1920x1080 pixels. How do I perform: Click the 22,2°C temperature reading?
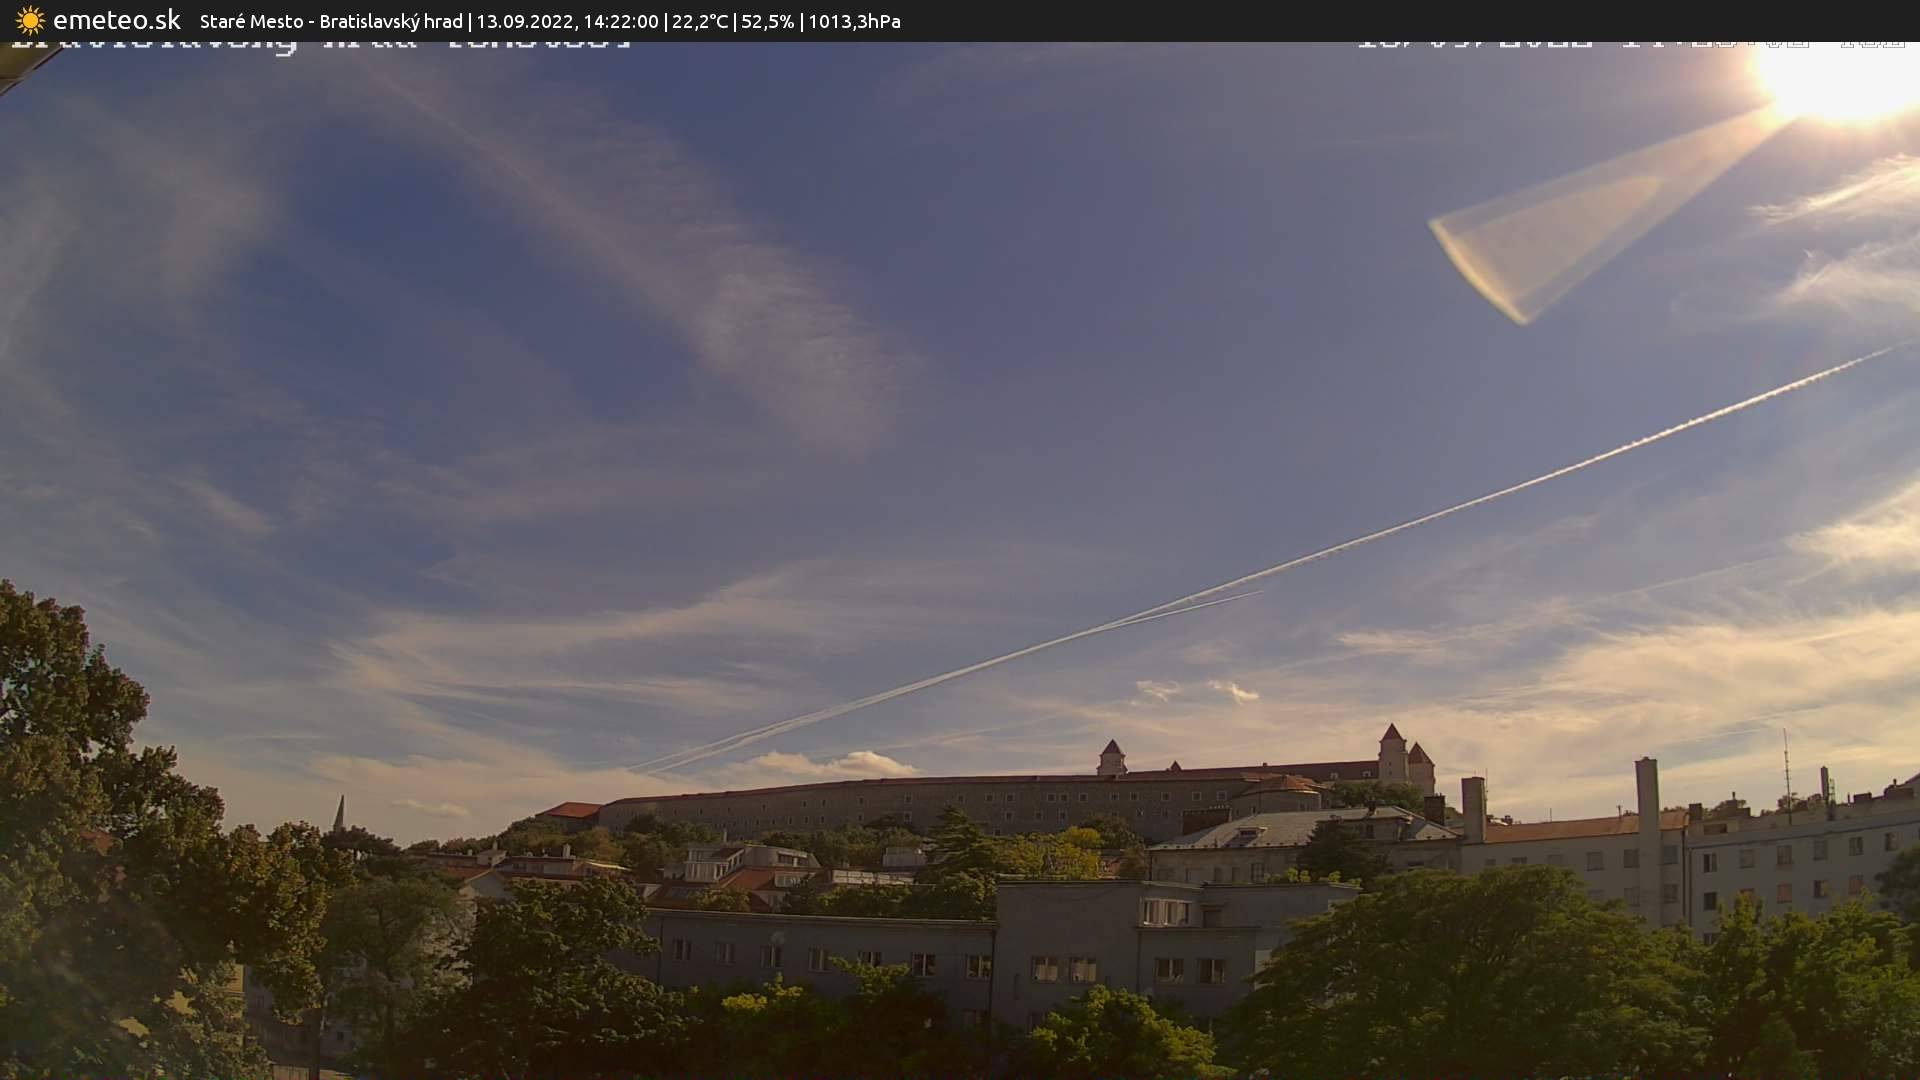tap(700, 21)
